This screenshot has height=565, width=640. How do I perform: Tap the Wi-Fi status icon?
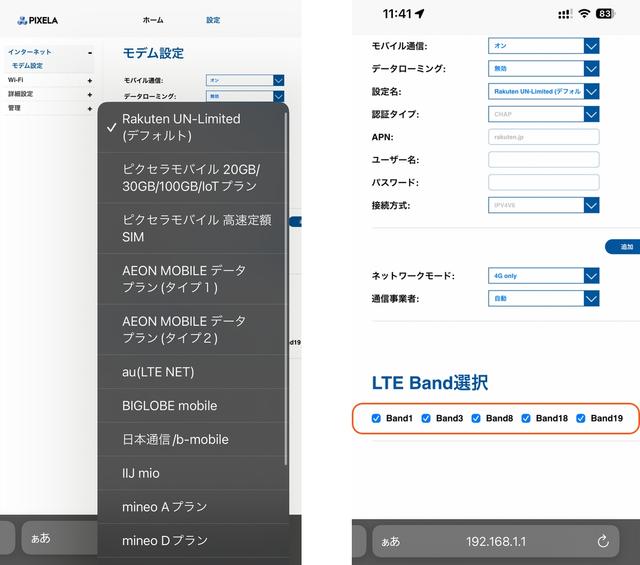[584, 14]
